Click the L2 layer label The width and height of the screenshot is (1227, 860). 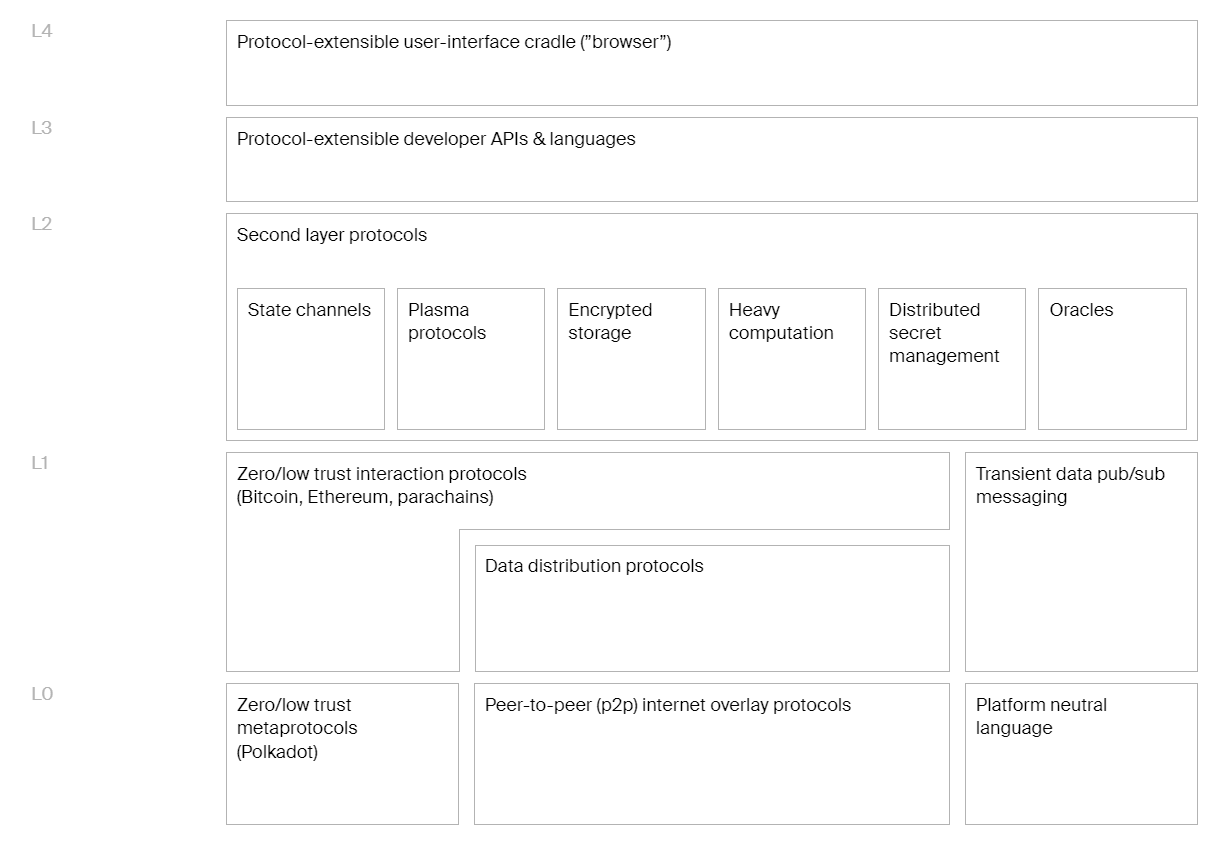click(41, 223)
